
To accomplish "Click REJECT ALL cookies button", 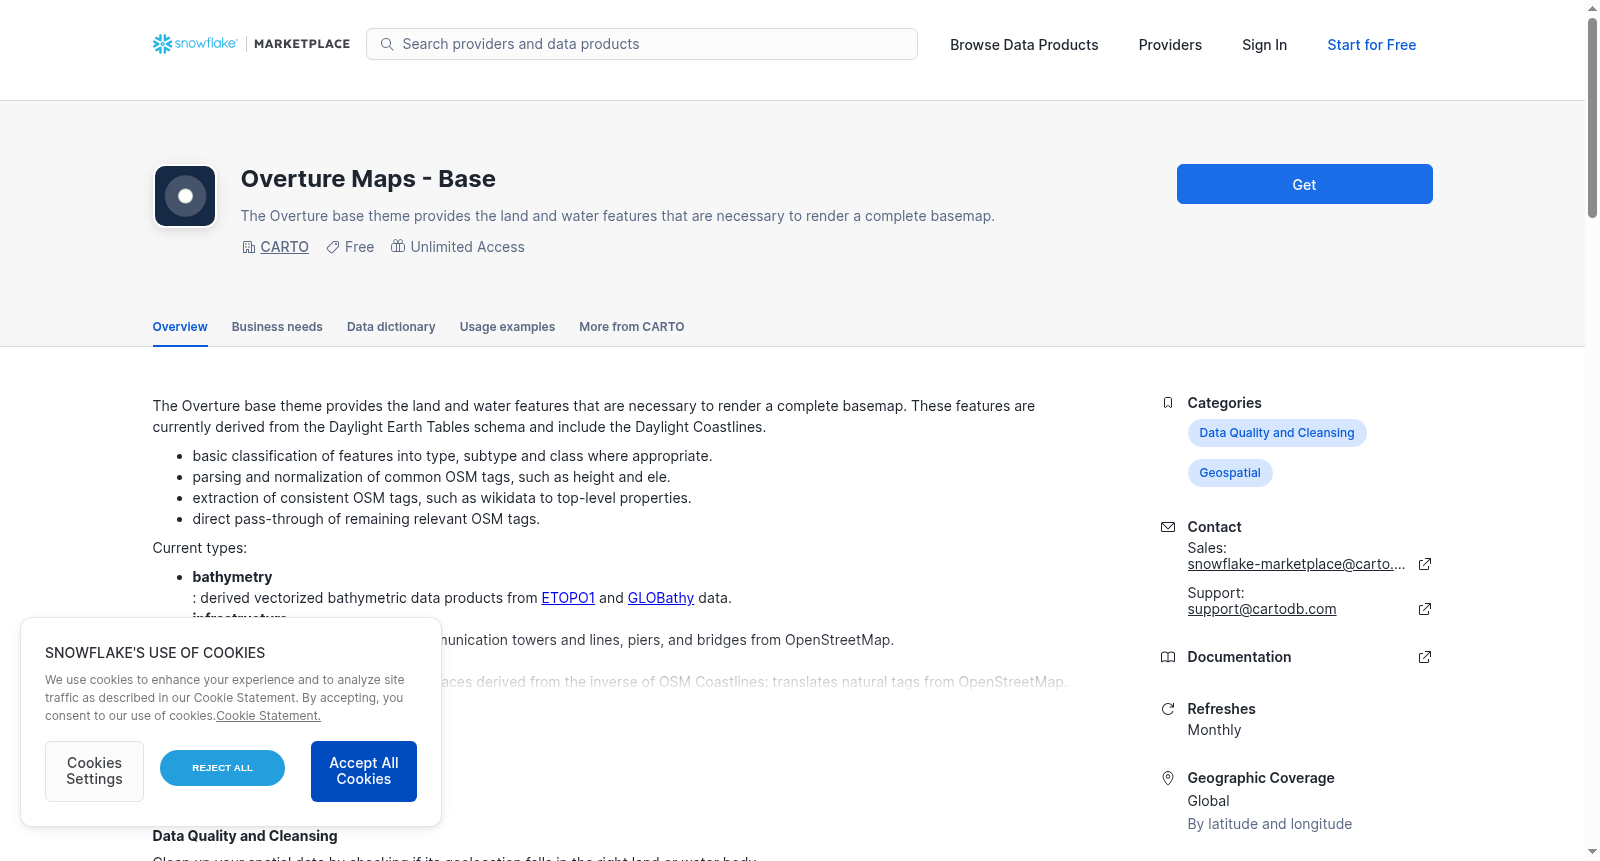I will click(222, 768).
